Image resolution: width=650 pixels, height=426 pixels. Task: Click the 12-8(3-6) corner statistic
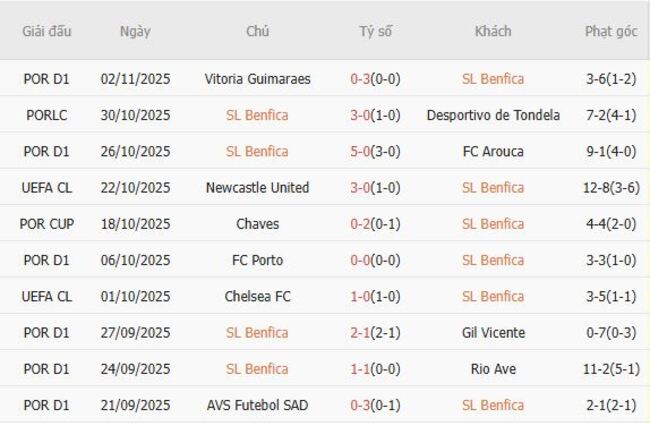pos(611,188)
